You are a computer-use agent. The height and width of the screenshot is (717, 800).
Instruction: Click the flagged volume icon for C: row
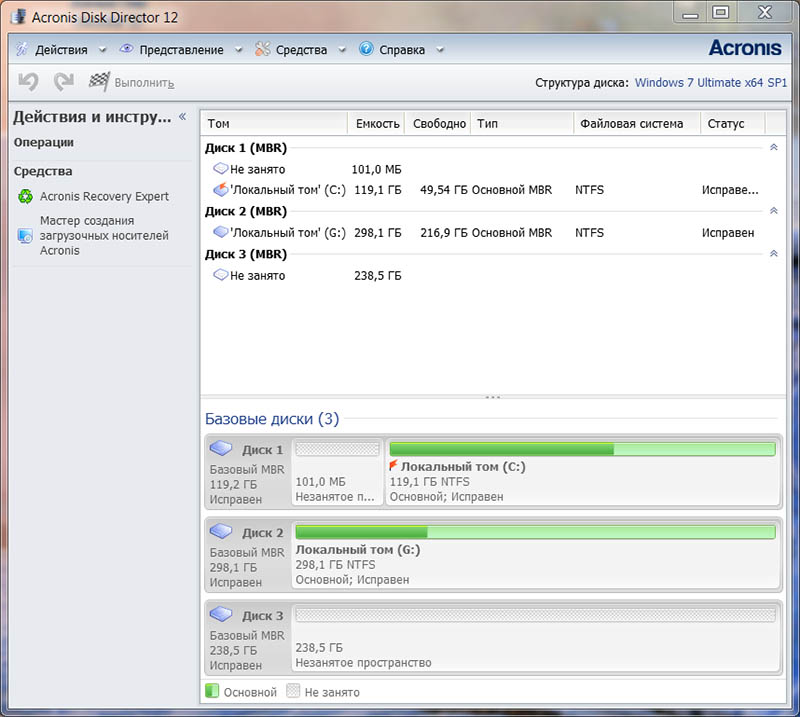tap(220, 189)
